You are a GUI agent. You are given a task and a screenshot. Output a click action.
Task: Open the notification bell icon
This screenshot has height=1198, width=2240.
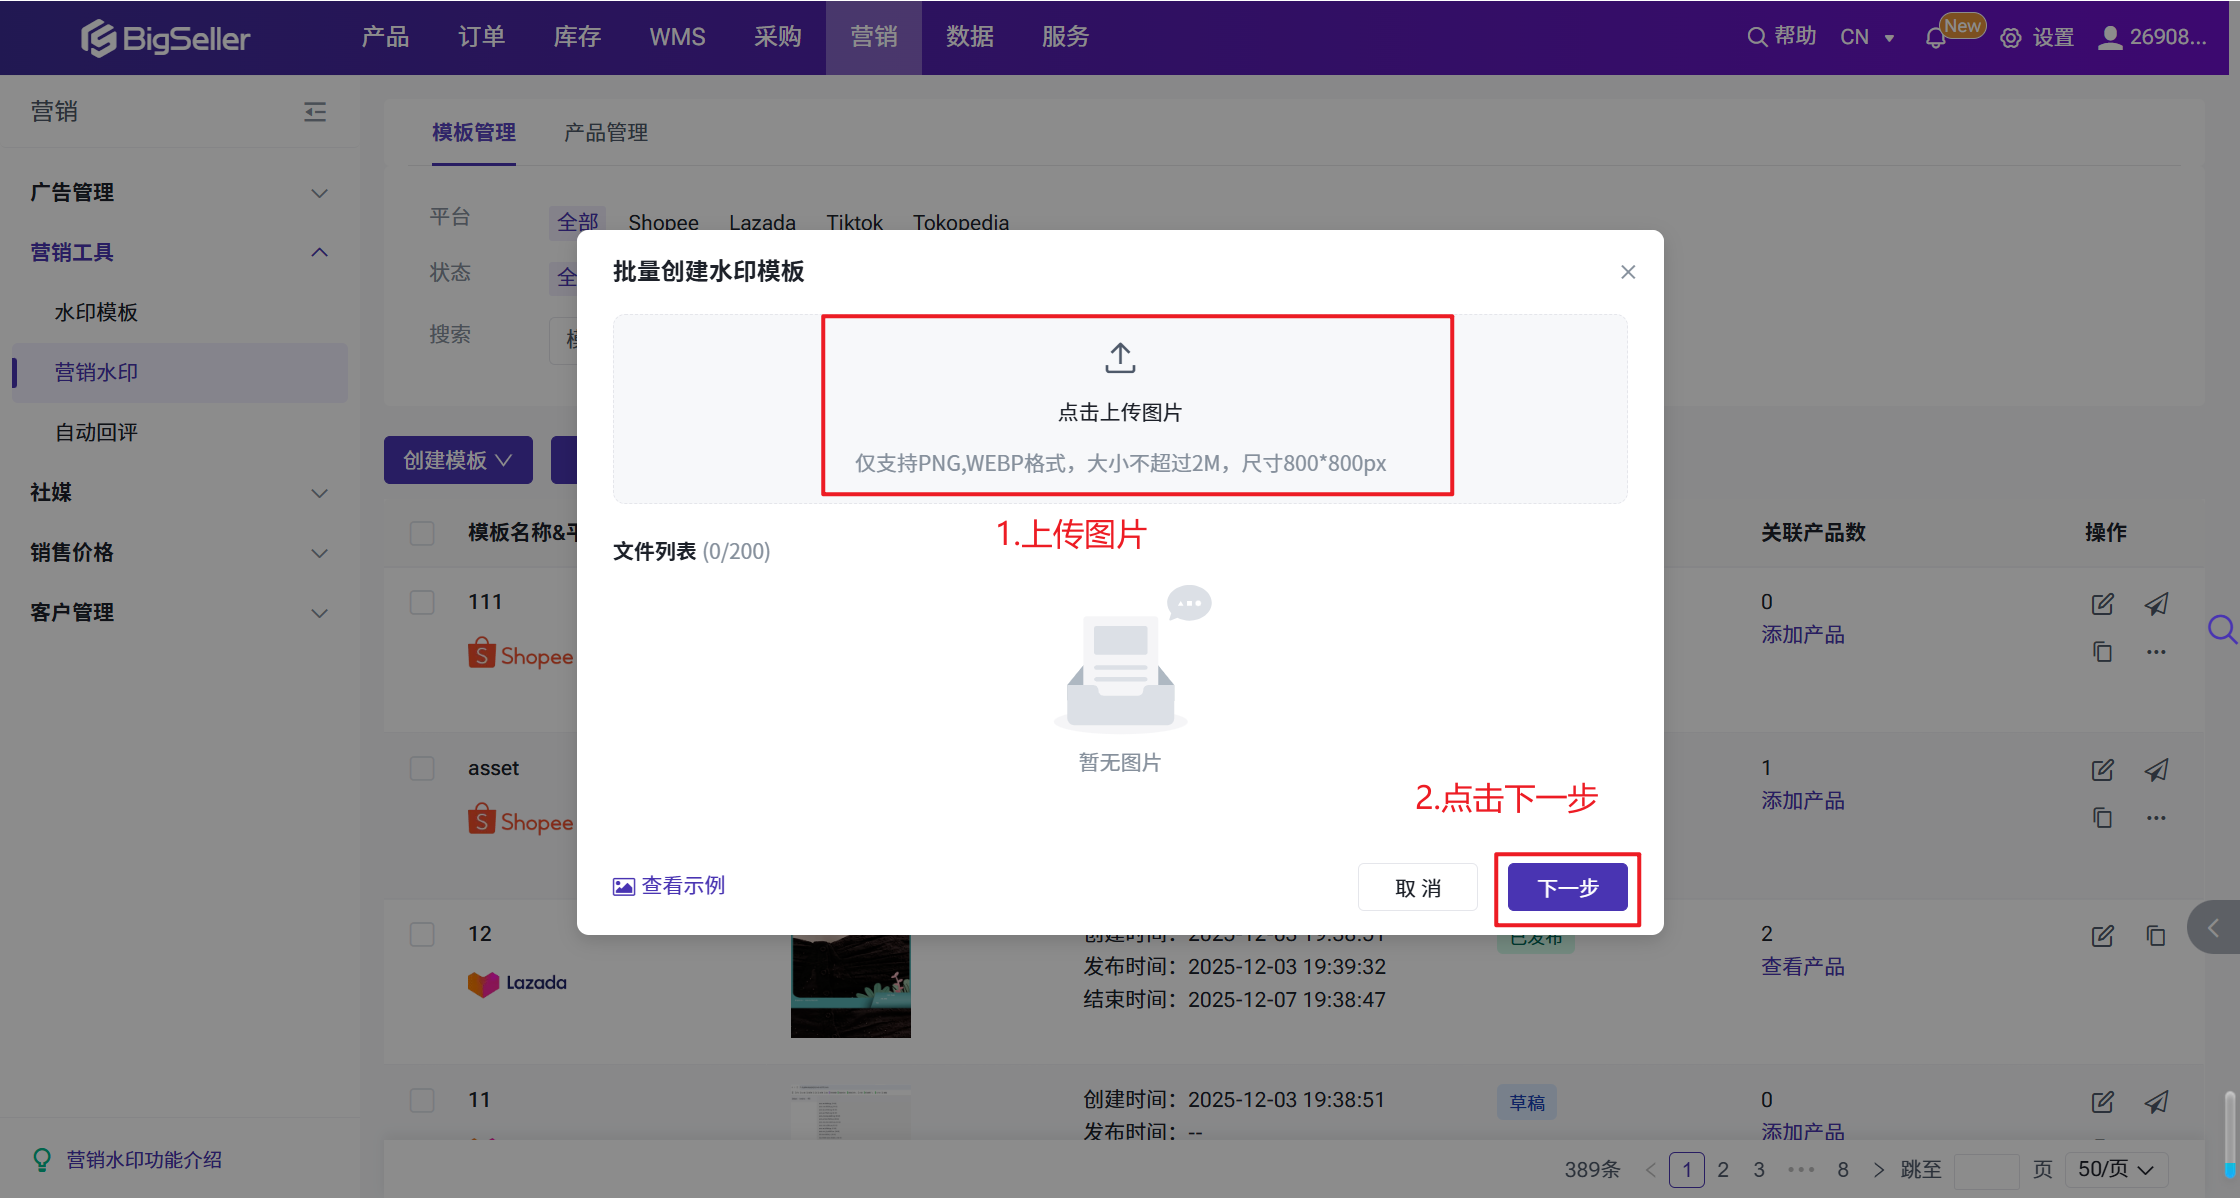1935,38
